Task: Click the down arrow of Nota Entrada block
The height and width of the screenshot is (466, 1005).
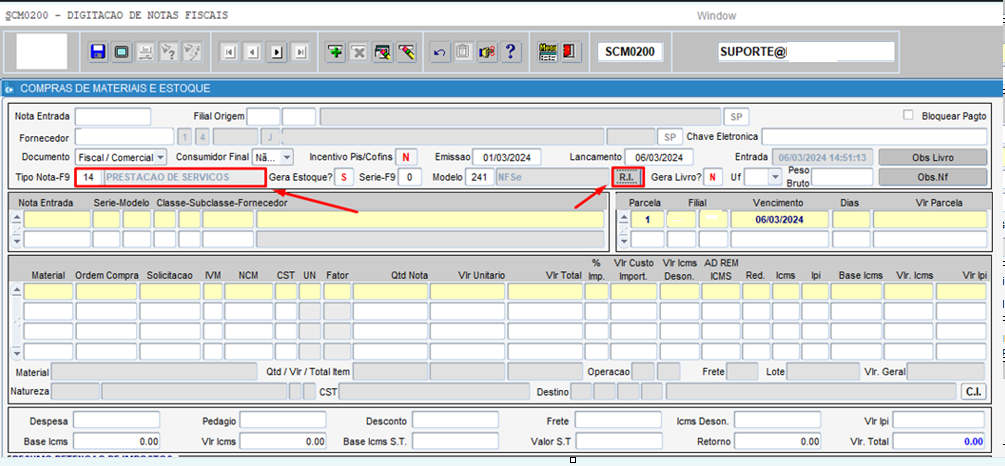Action: (17, 241)
